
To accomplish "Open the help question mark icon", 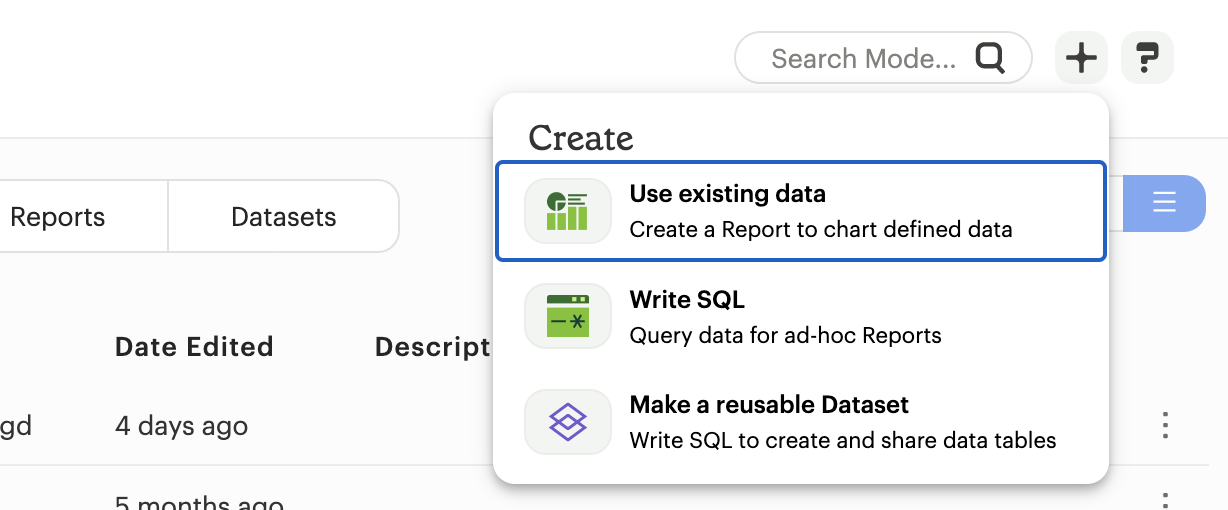I will (x=1147, y=58).
